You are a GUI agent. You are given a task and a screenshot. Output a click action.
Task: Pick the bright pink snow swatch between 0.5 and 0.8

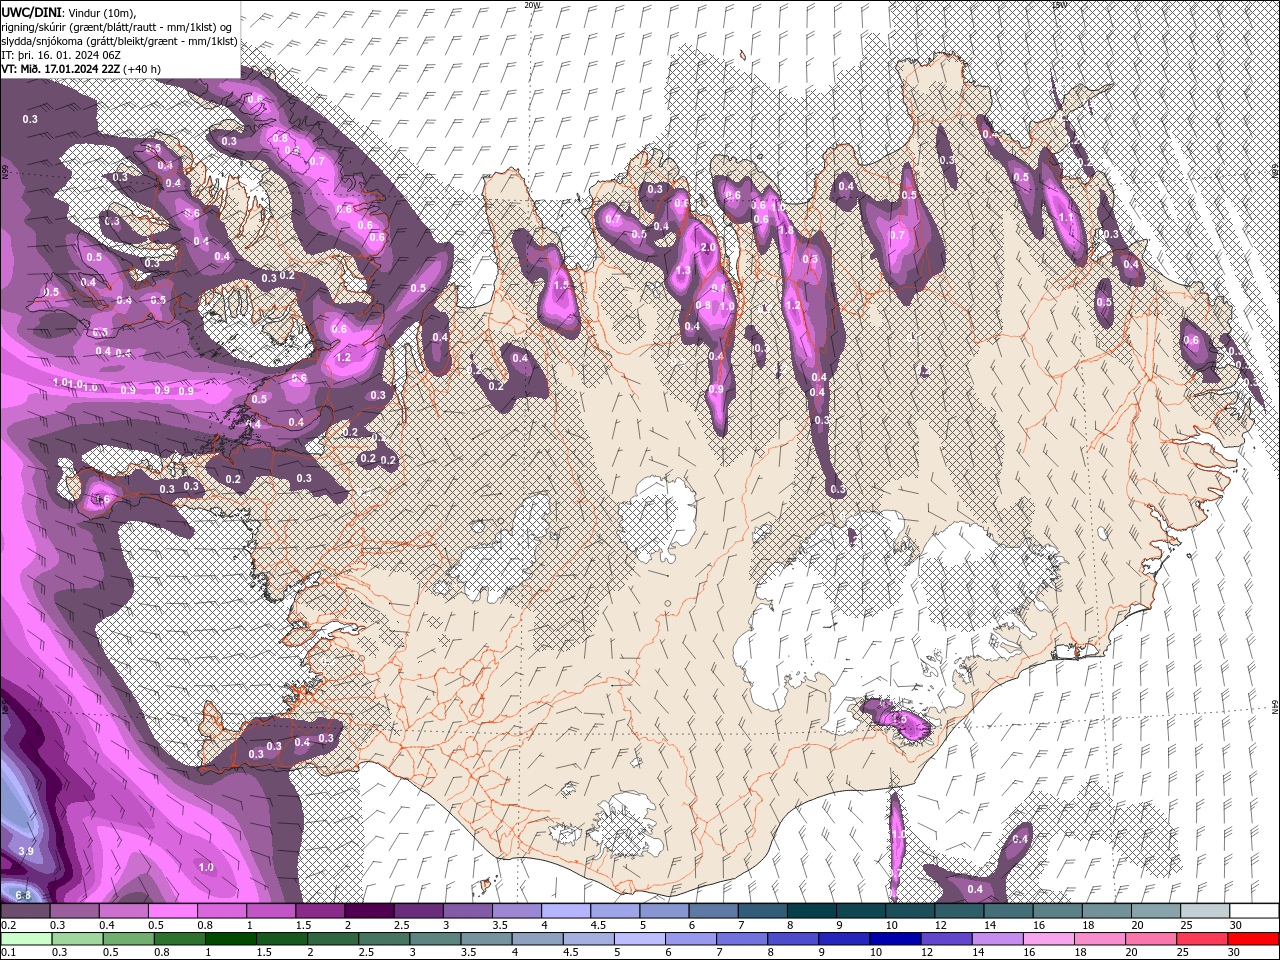coord(173,911)
